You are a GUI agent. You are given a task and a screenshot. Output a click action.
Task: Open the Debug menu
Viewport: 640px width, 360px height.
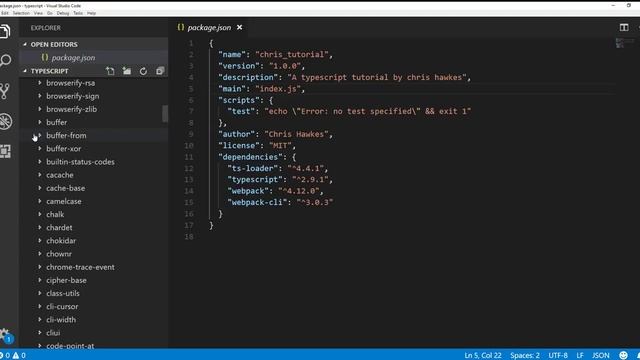63,13
